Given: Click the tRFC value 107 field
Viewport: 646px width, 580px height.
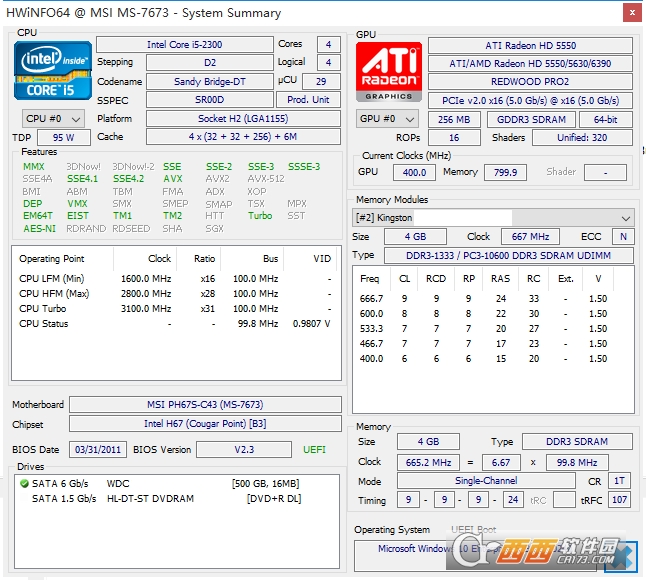Looking at the screenshot, I should tap(619, 500).
